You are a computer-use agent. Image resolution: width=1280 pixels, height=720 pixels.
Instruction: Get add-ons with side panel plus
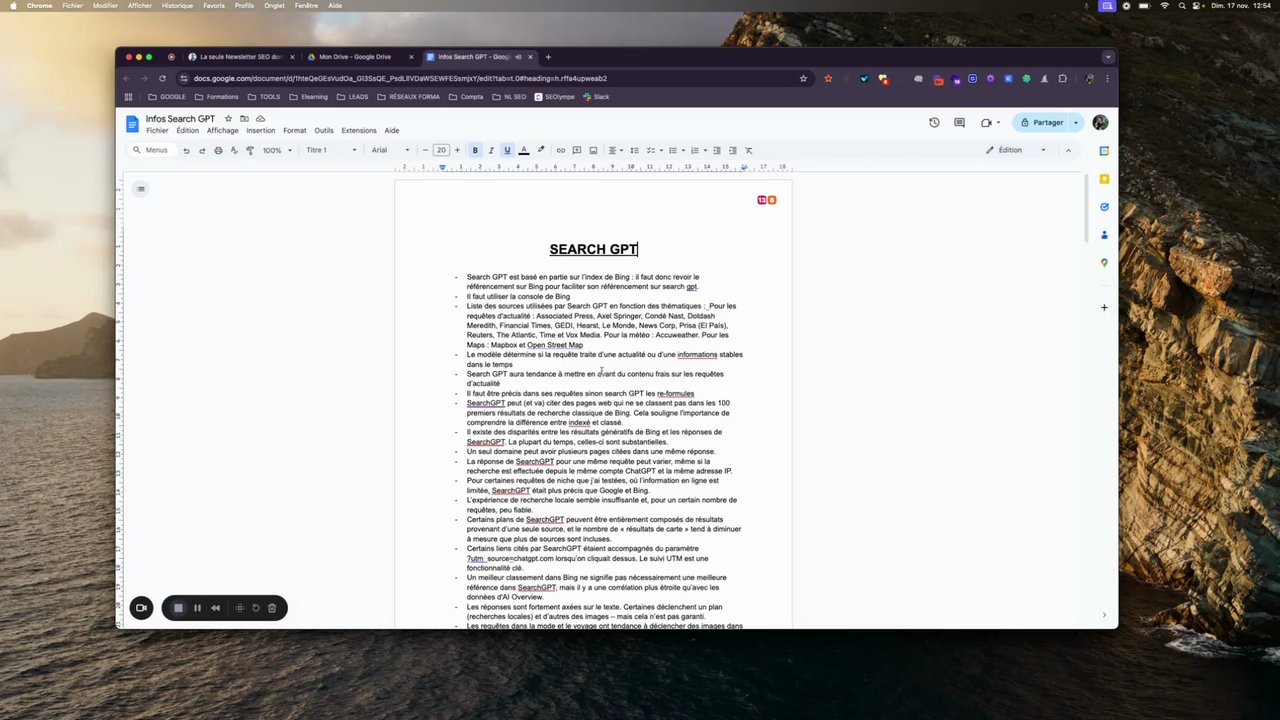point(1104,307)
